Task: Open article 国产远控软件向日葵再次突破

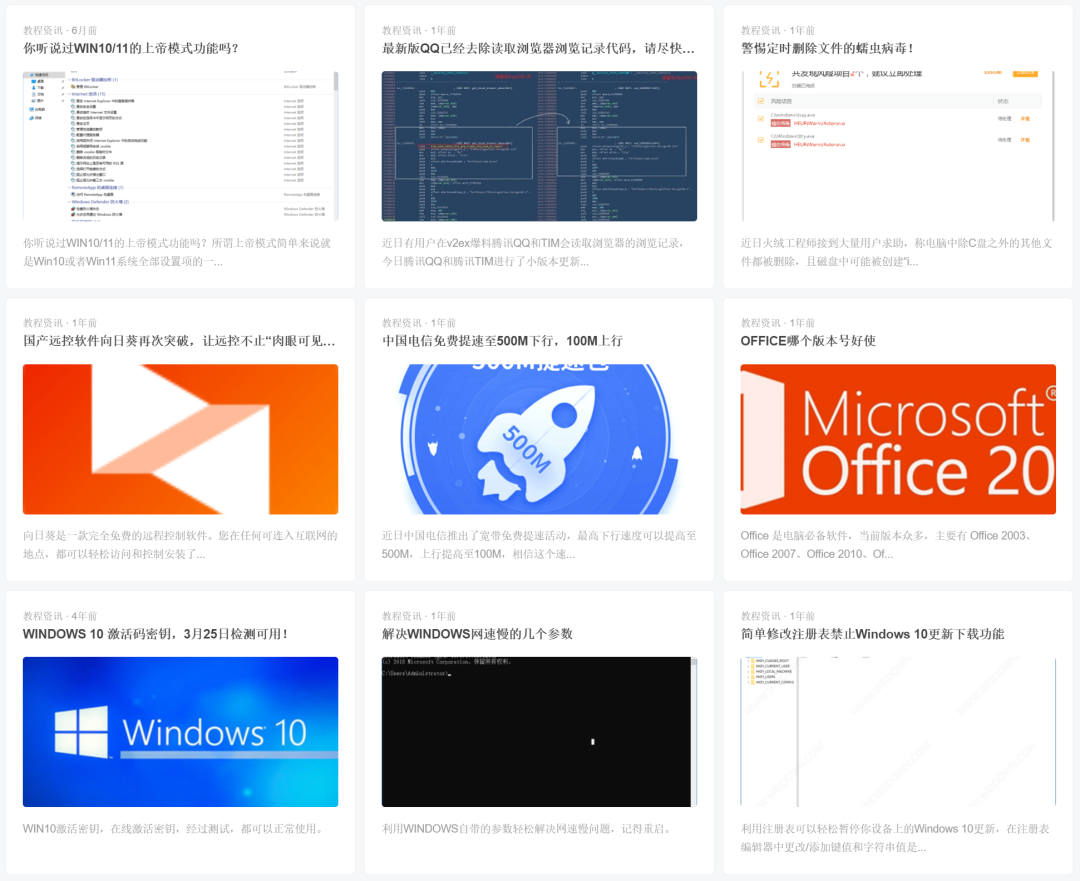Action: click(179, 341)
